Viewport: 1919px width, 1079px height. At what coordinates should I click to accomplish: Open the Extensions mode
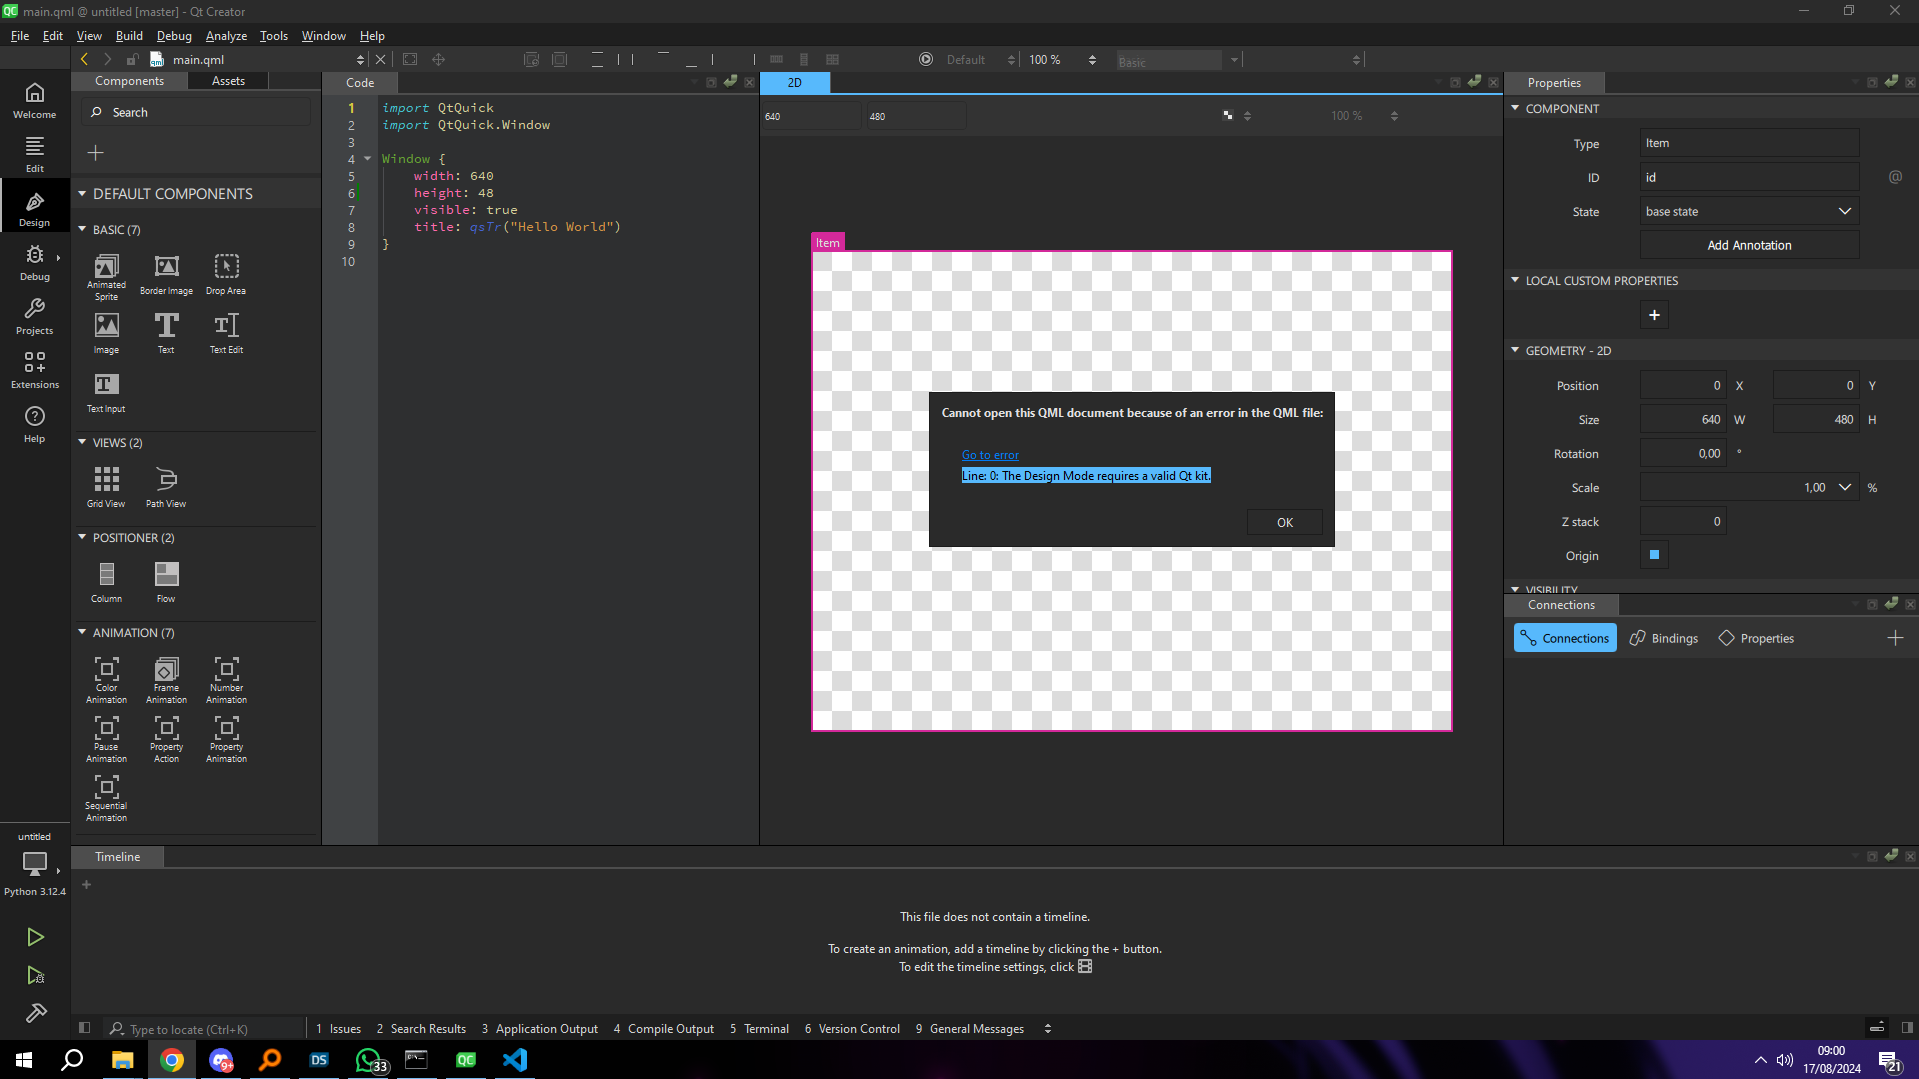coord(34,370)
